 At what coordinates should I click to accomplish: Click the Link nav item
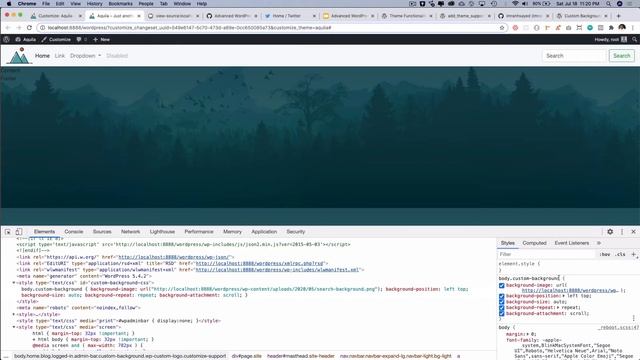60,56
